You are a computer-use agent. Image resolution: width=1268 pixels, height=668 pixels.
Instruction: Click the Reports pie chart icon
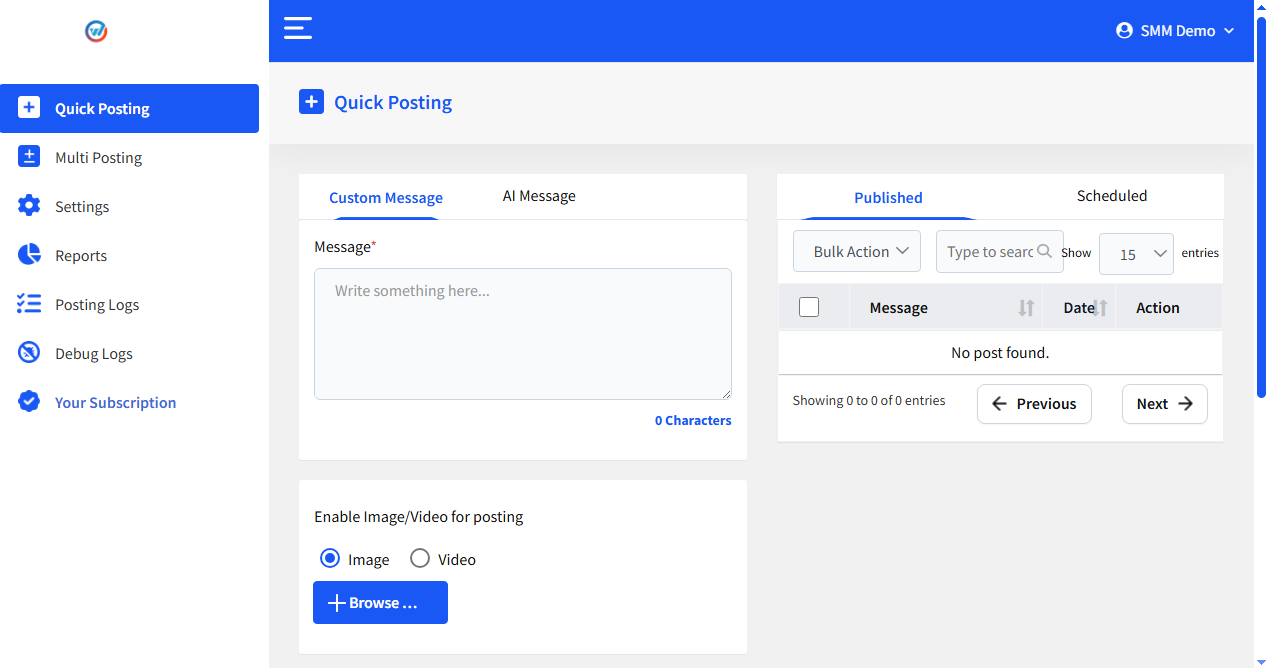tap(29, 255)
